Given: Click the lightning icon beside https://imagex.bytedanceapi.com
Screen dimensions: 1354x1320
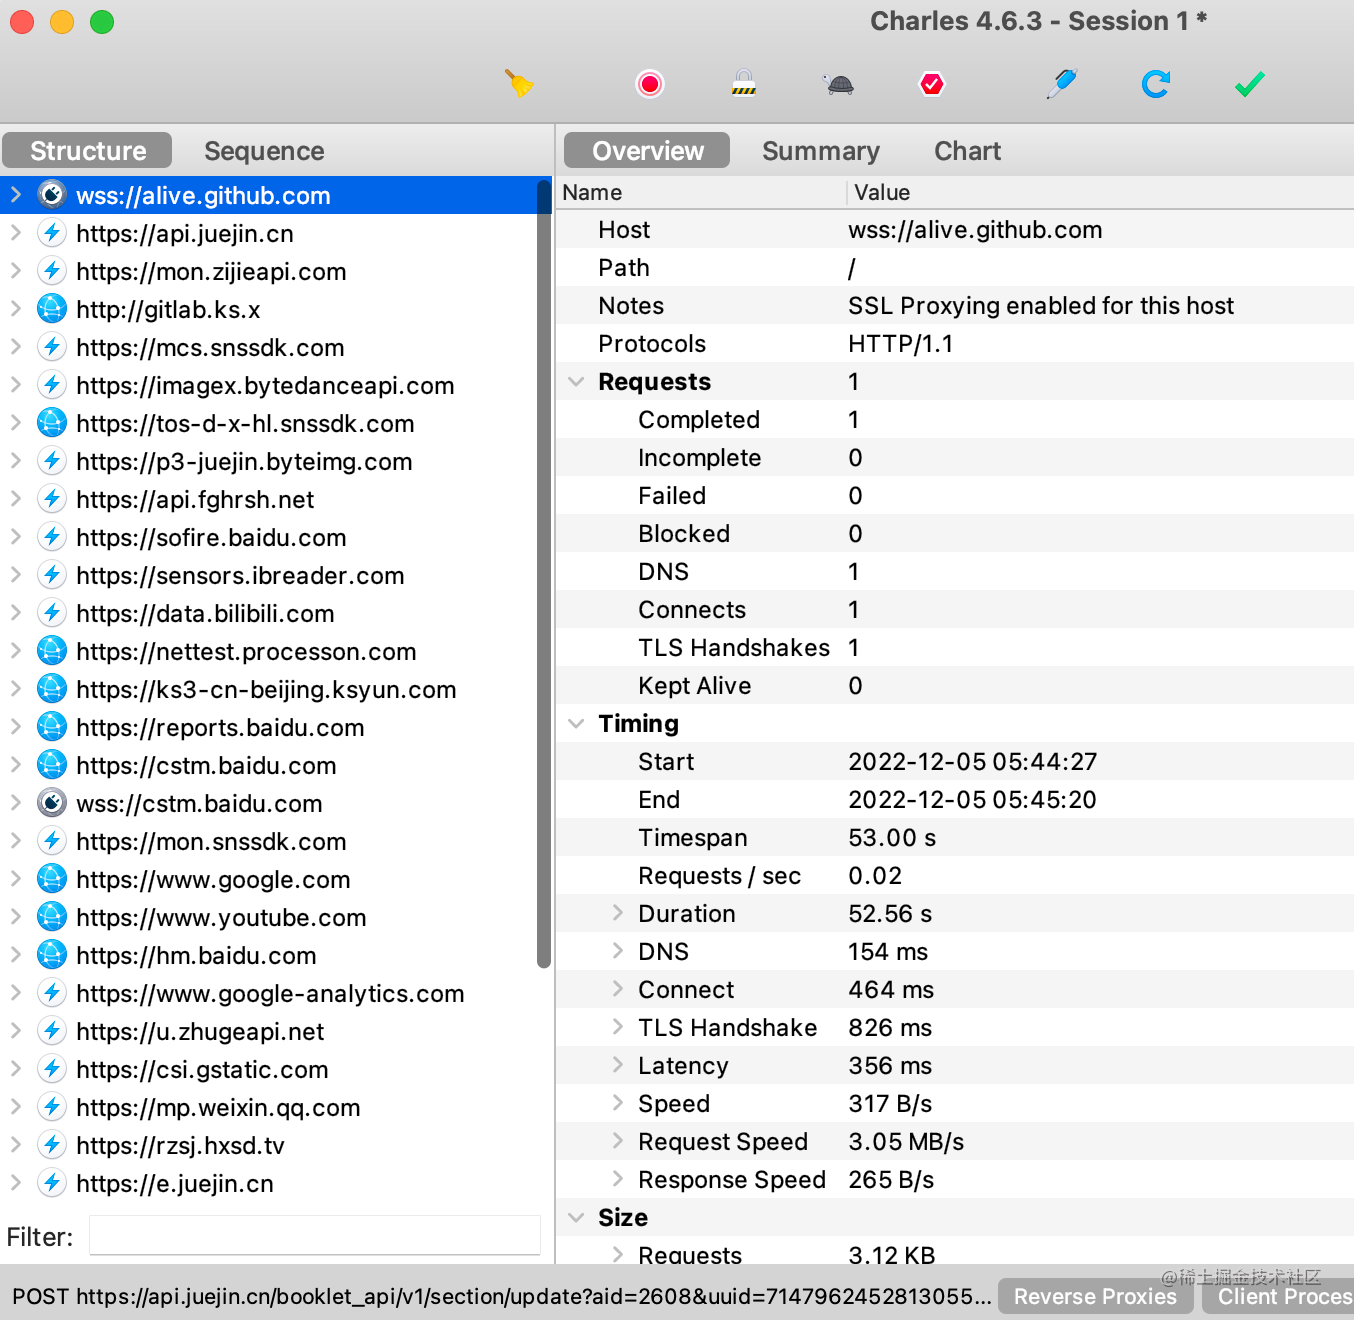Looking at the screenshot, I should tap(52, 385).
